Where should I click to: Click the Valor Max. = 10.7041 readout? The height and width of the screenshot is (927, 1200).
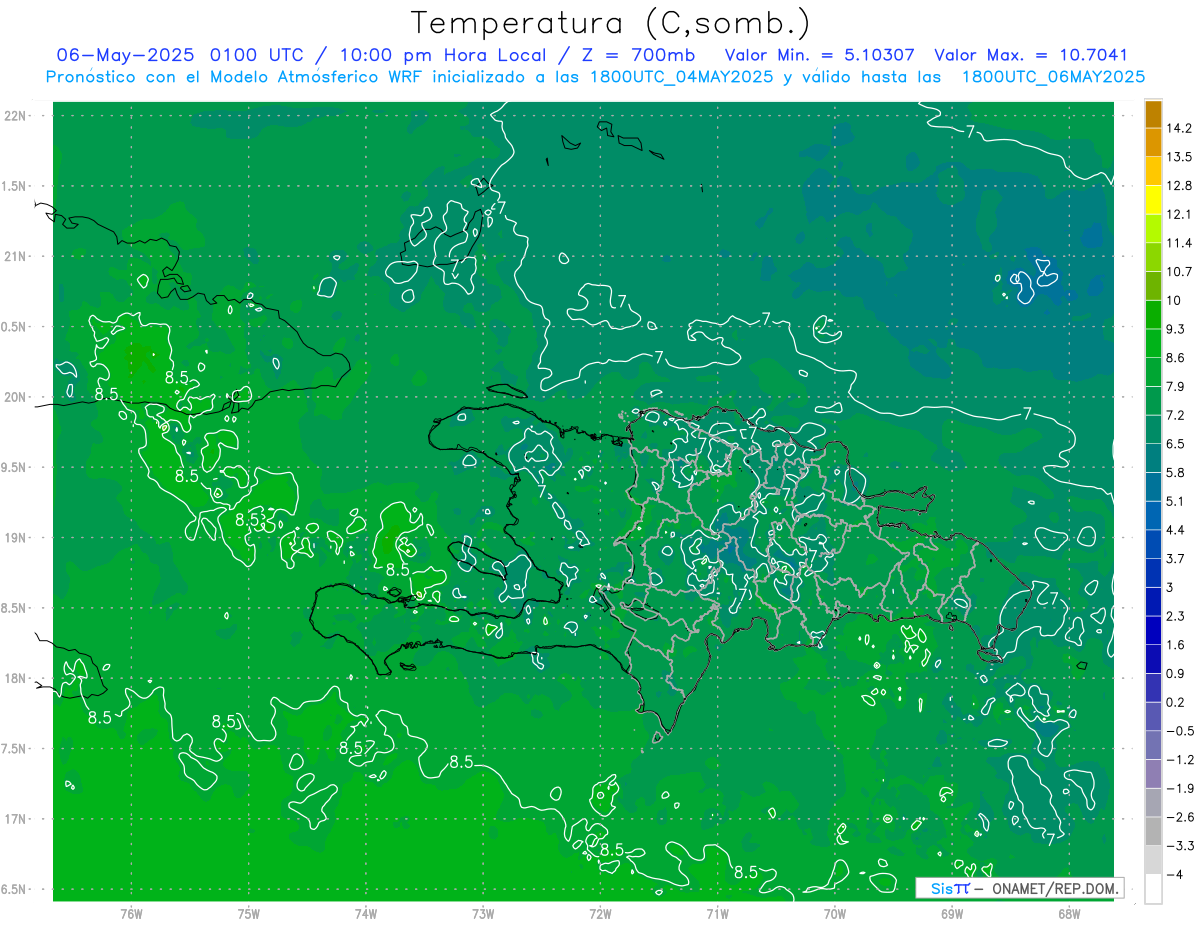click(x=1030, y=56)
